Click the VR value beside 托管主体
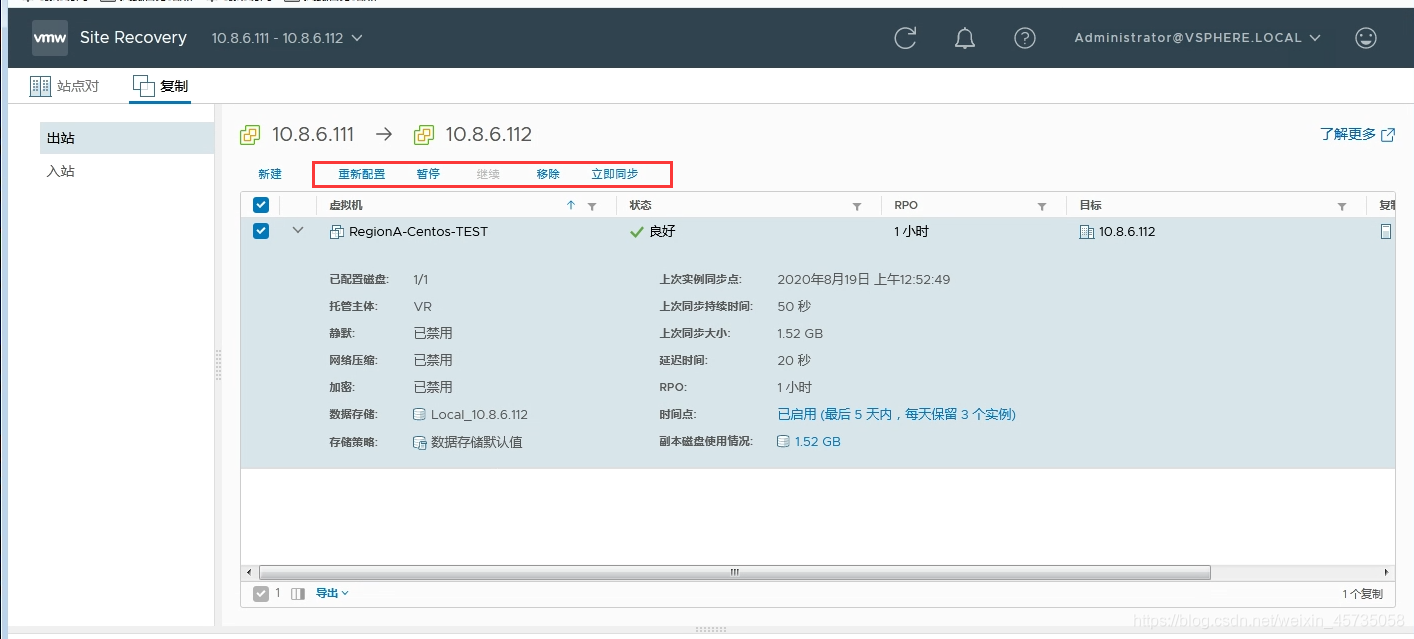 point(423,306)
